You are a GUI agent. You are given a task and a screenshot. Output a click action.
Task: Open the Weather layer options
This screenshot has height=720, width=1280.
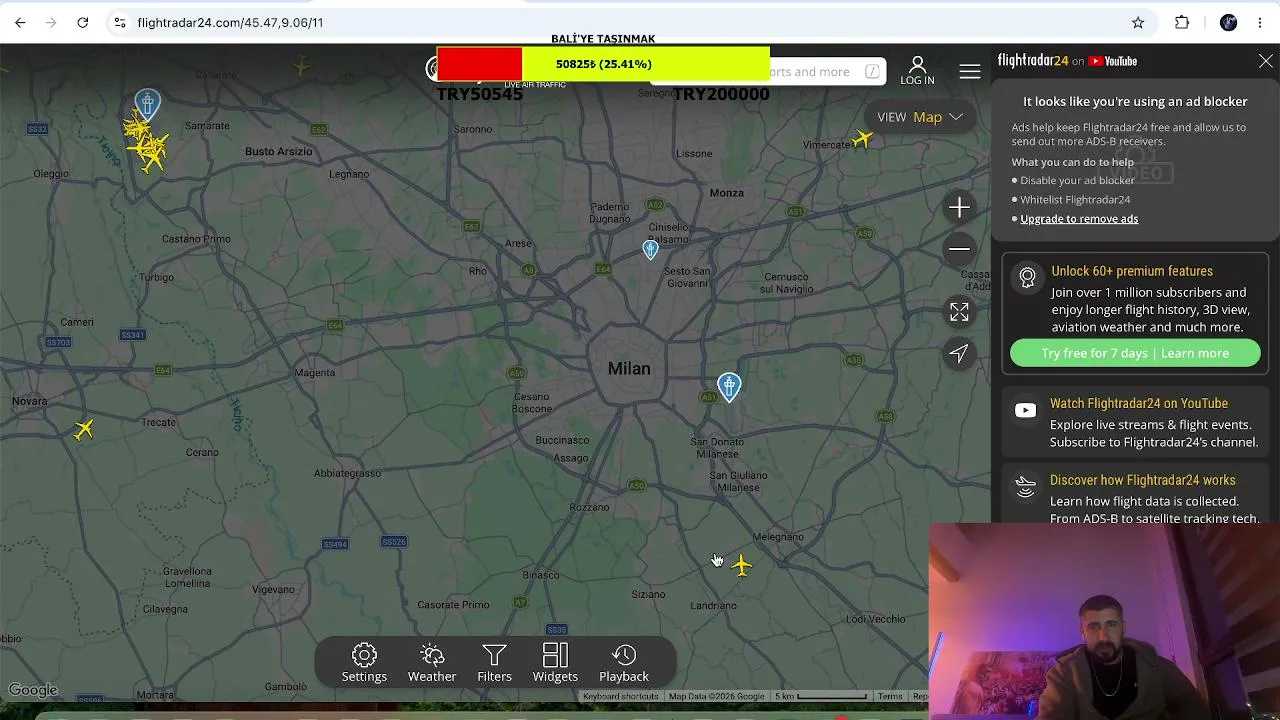432,663
